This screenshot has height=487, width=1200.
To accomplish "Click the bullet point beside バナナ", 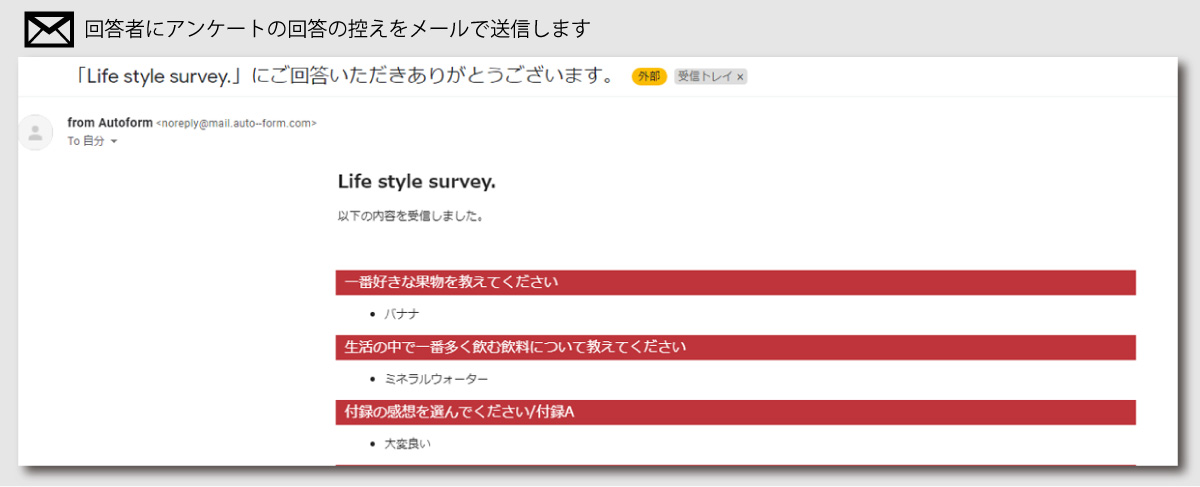I will (373, 314).
